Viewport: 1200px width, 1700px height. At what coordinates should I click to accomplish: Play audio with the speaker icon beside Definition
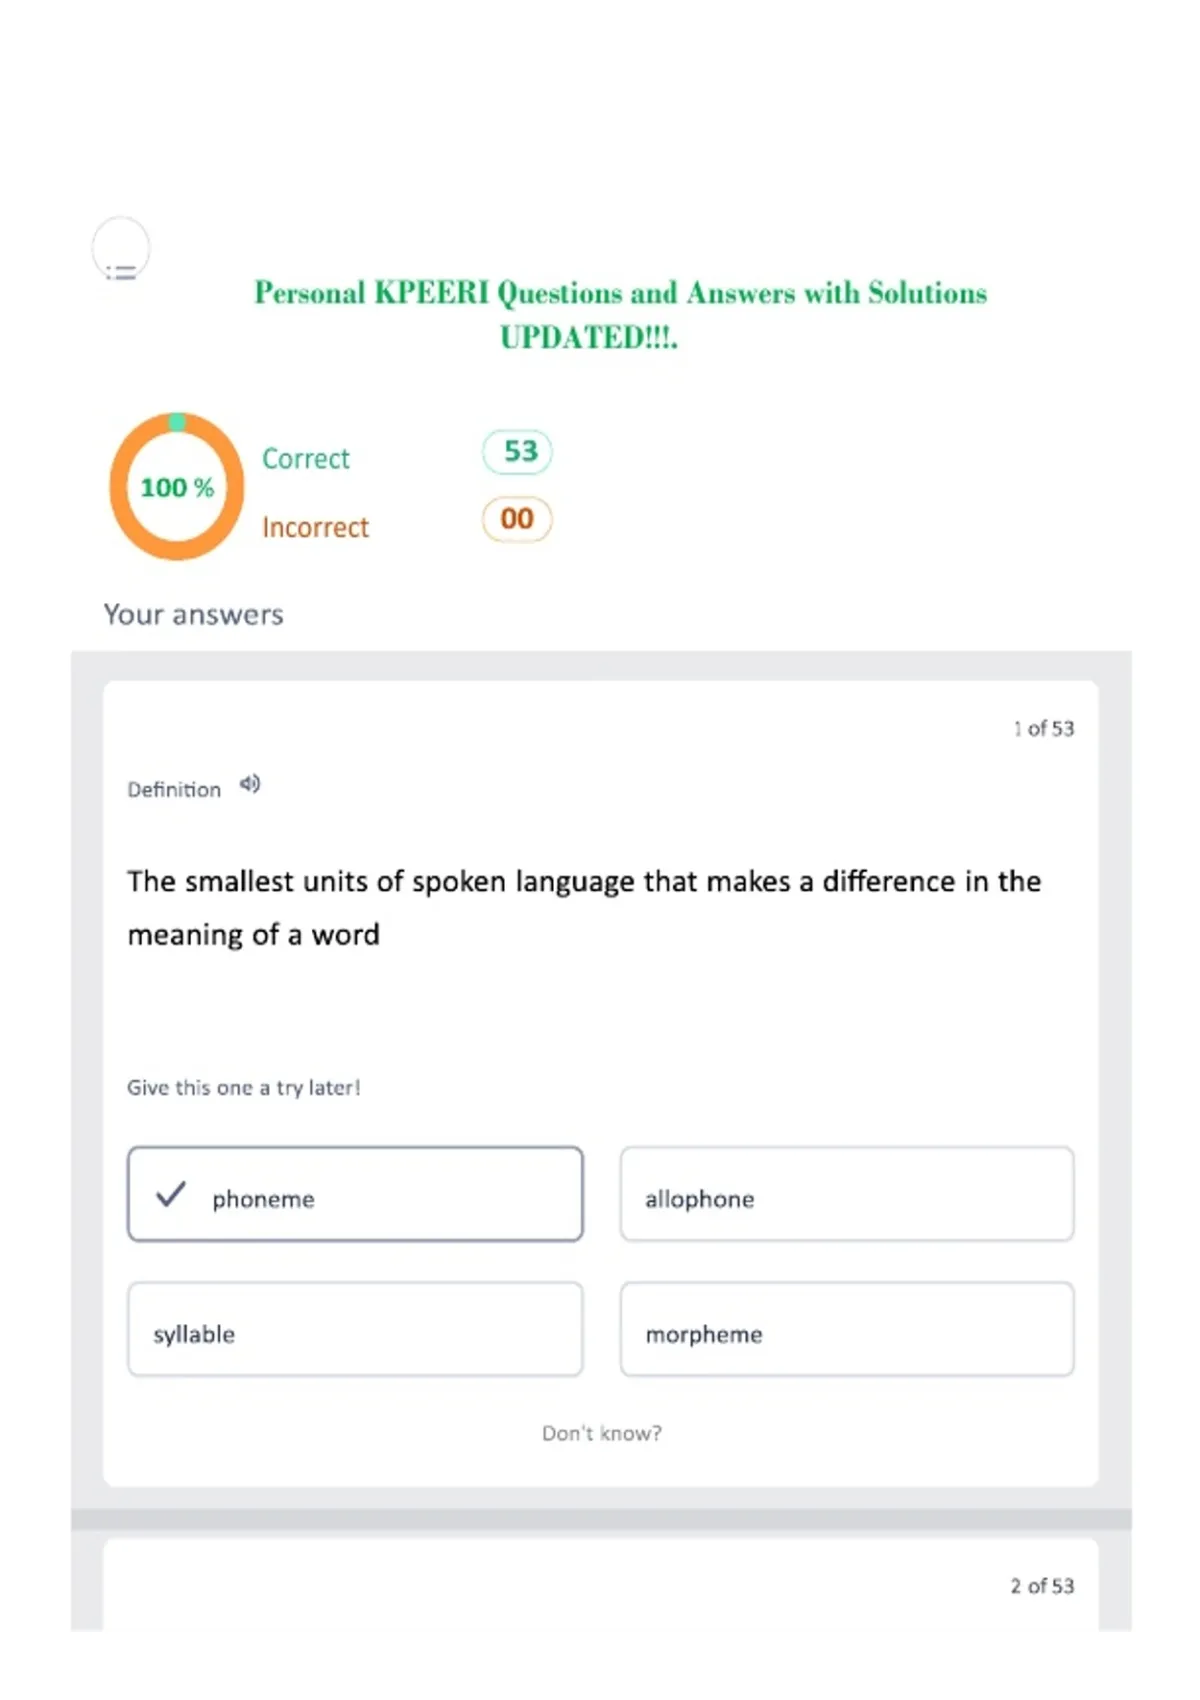(x=250, y=784)
